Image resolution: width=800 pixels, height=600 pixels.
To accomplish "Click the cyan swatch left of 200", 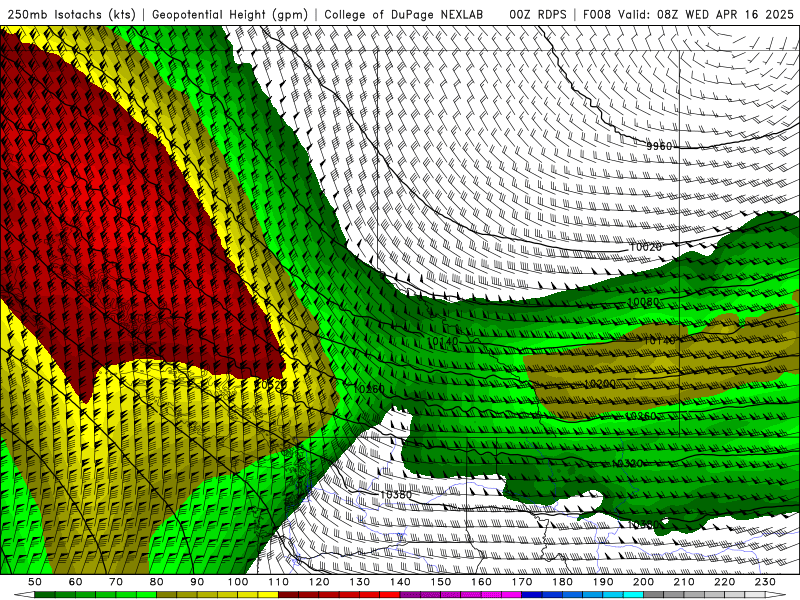I will (x=633, y=595).
